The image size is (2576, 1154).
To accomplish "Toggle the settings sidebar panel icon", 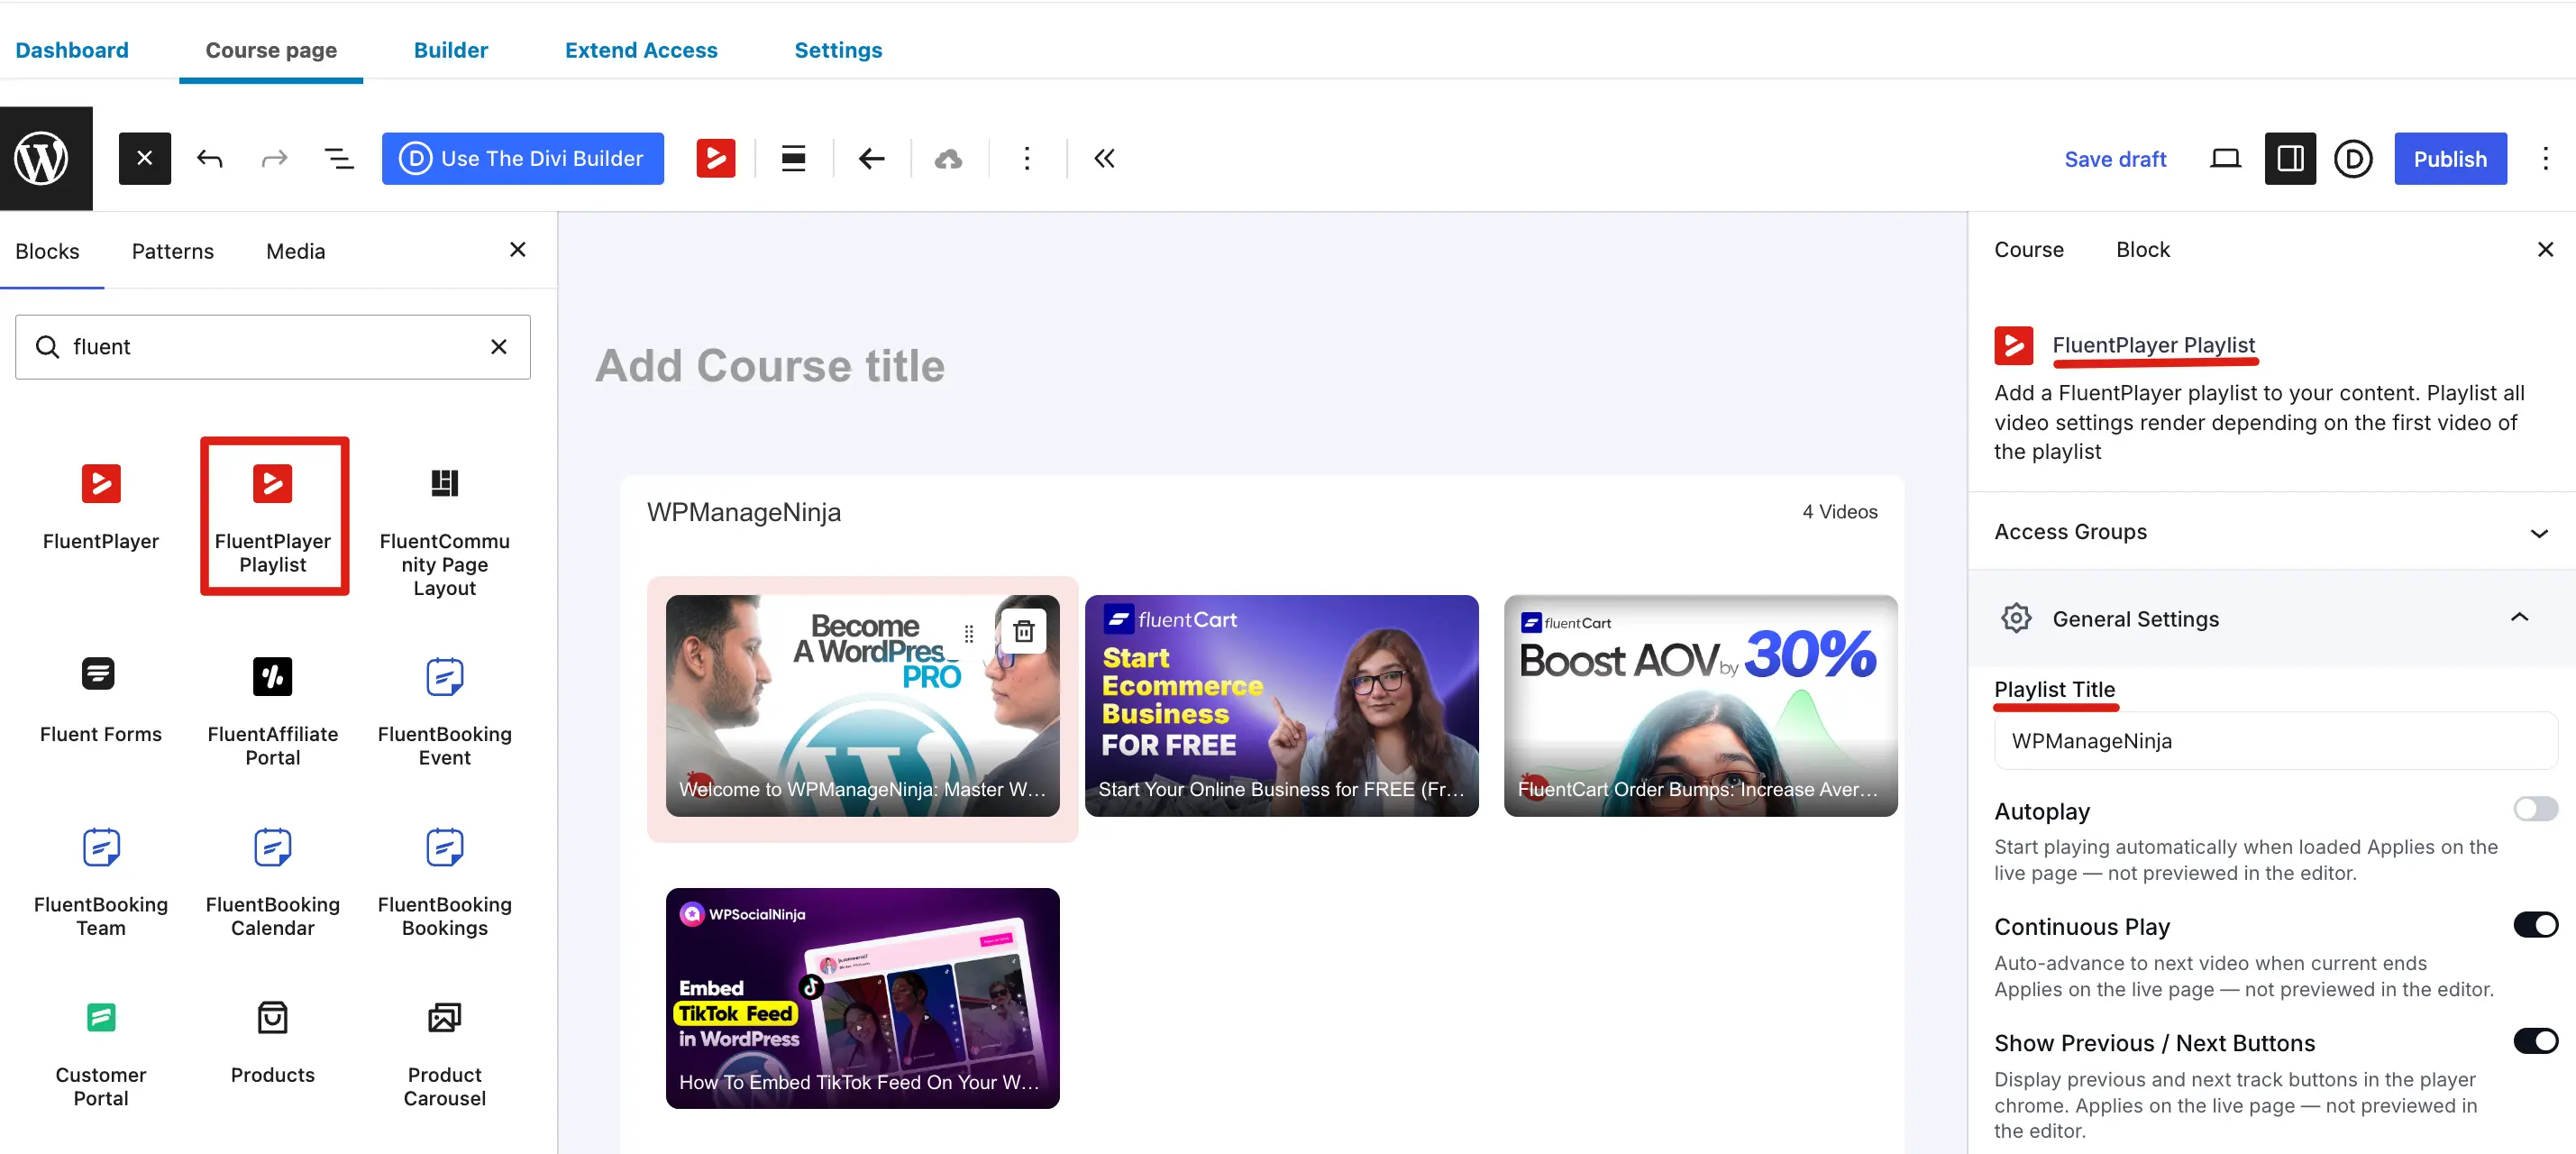I will (2290, 159).
